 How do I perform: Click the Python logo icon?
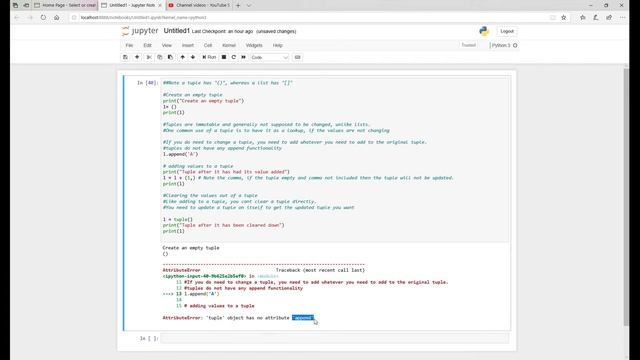click(x=484, y=31)
